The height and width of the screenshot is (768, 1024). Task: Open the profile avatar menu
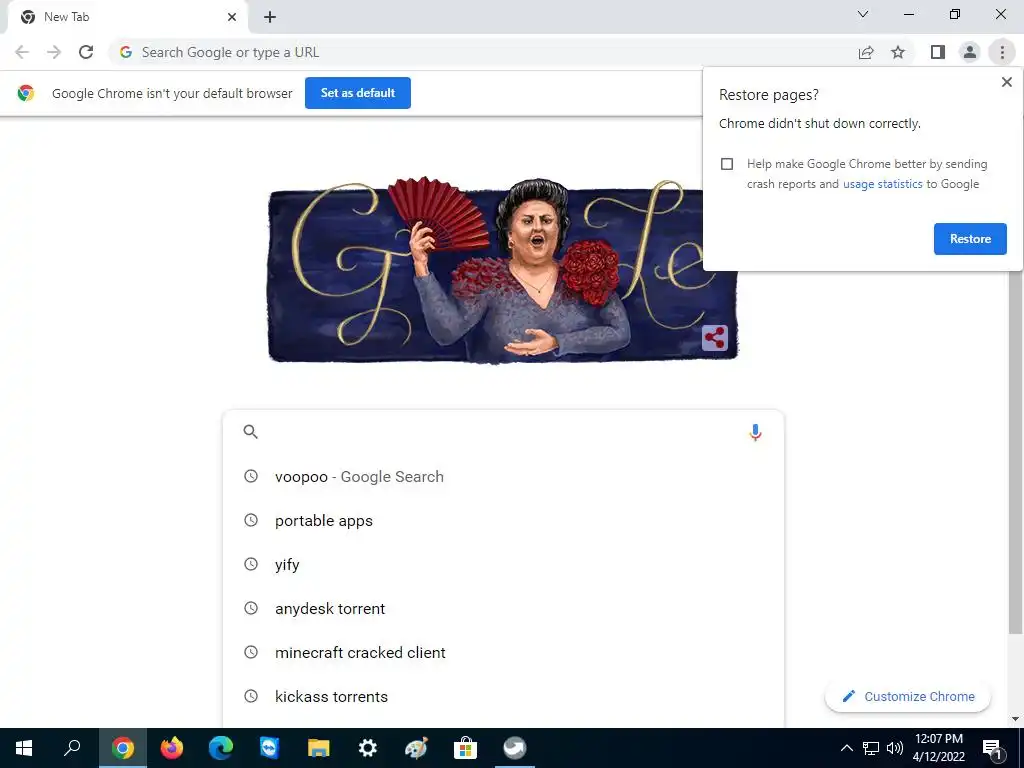[970, 52]
